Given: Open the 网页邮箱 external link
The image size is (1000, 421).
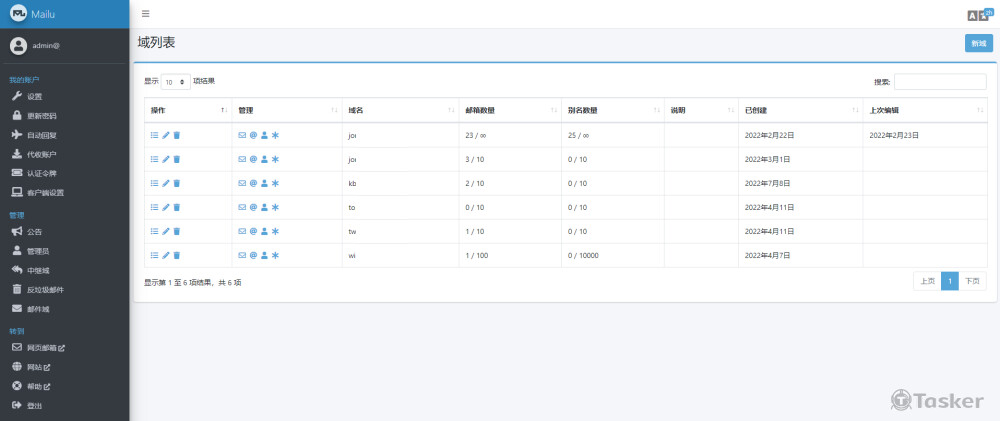Looking at the screenshot, I should [46, 348].
